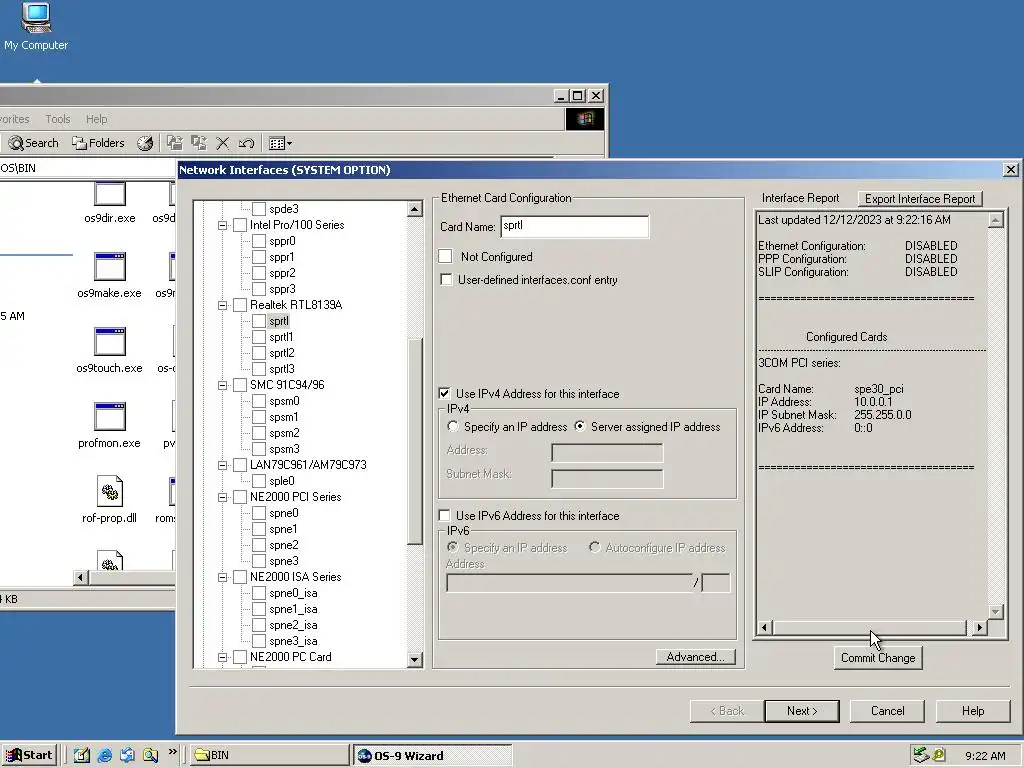The width and height of the screenshot is (1024, 768).
Task: Click the Card Name text field
Action: point(575,227)
